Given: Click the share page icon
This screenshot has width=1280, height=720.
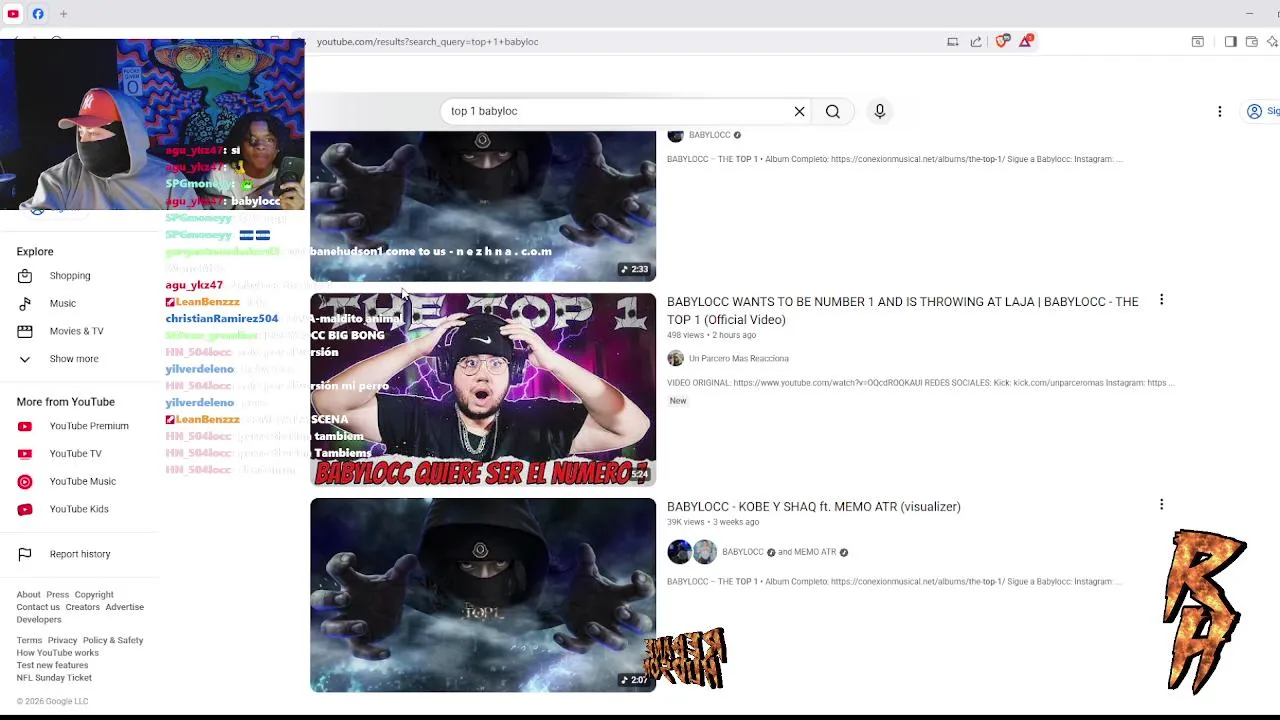Looking at the screenshot, I should click(976, 42).
